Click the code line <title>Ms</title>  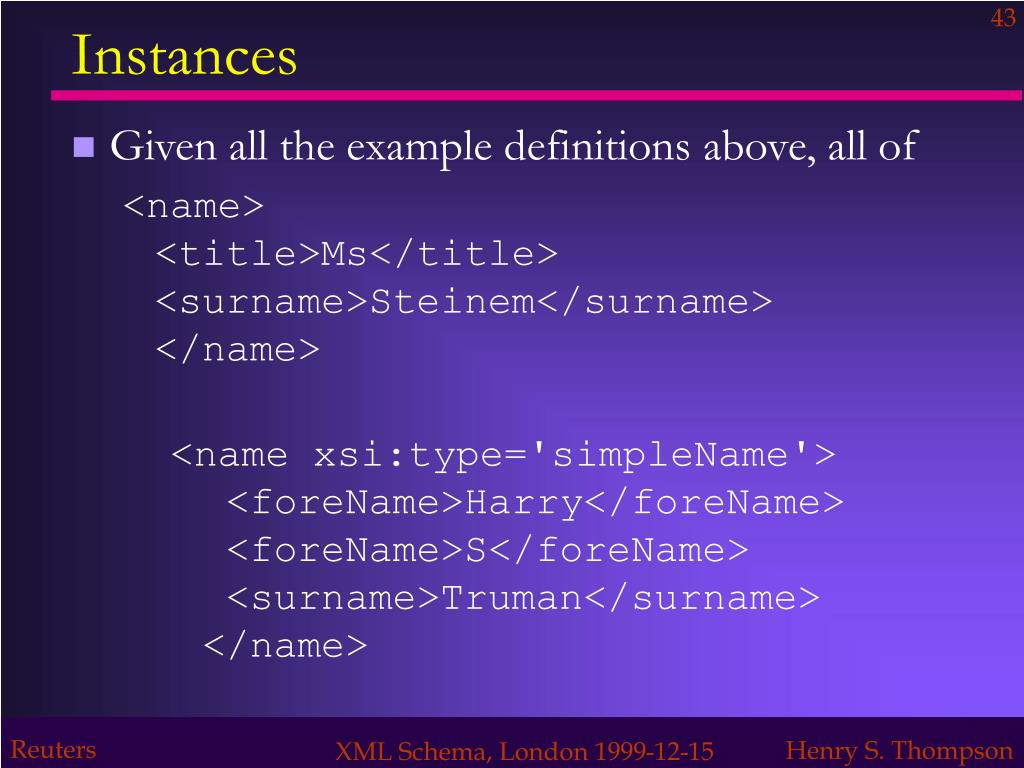[x=357, y=253]
